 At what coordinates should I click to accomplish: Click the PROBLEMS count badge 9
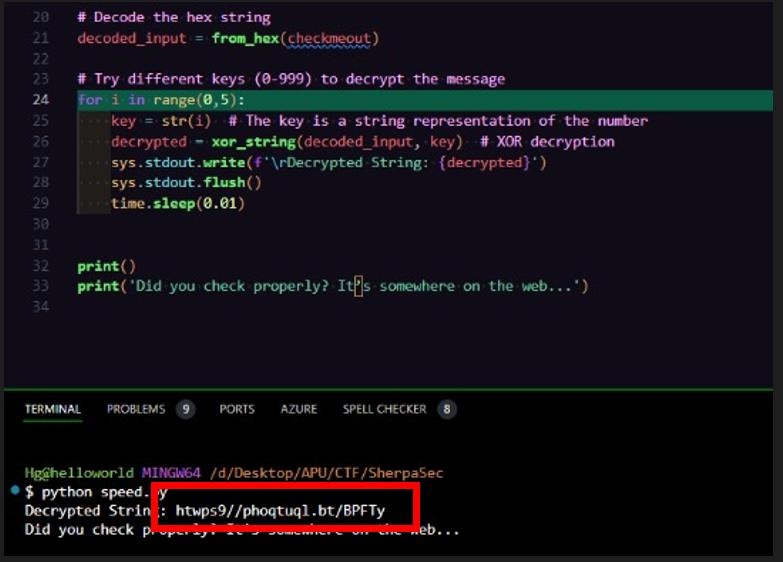click(x=186, y=409)
